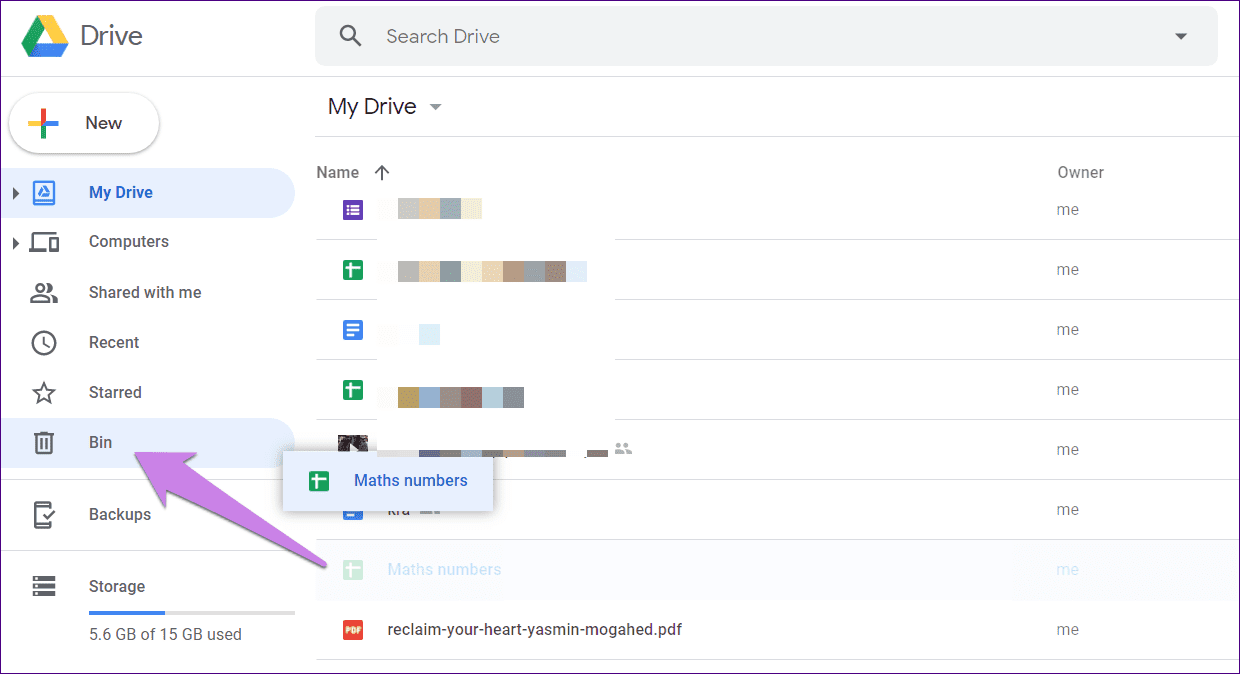Image resolution: width=1240 pixels, height=674 pixels.
Task: Open the Bin
Action: pyautogui.click(x=147, y=443)
